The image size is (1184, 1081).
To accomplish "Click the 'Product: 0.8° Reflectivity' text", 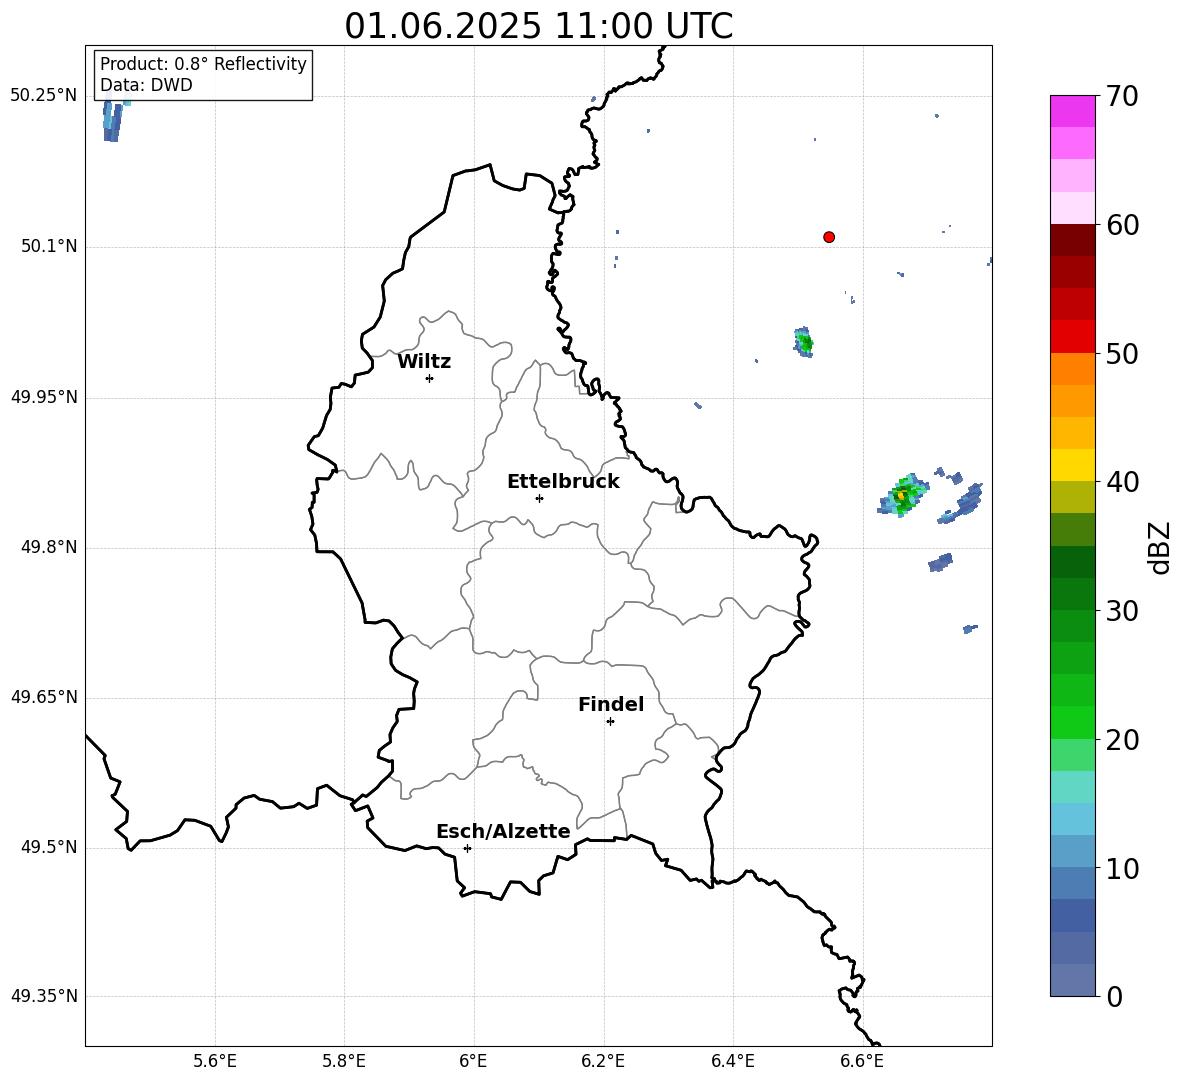I will click(x=203, y=63).
